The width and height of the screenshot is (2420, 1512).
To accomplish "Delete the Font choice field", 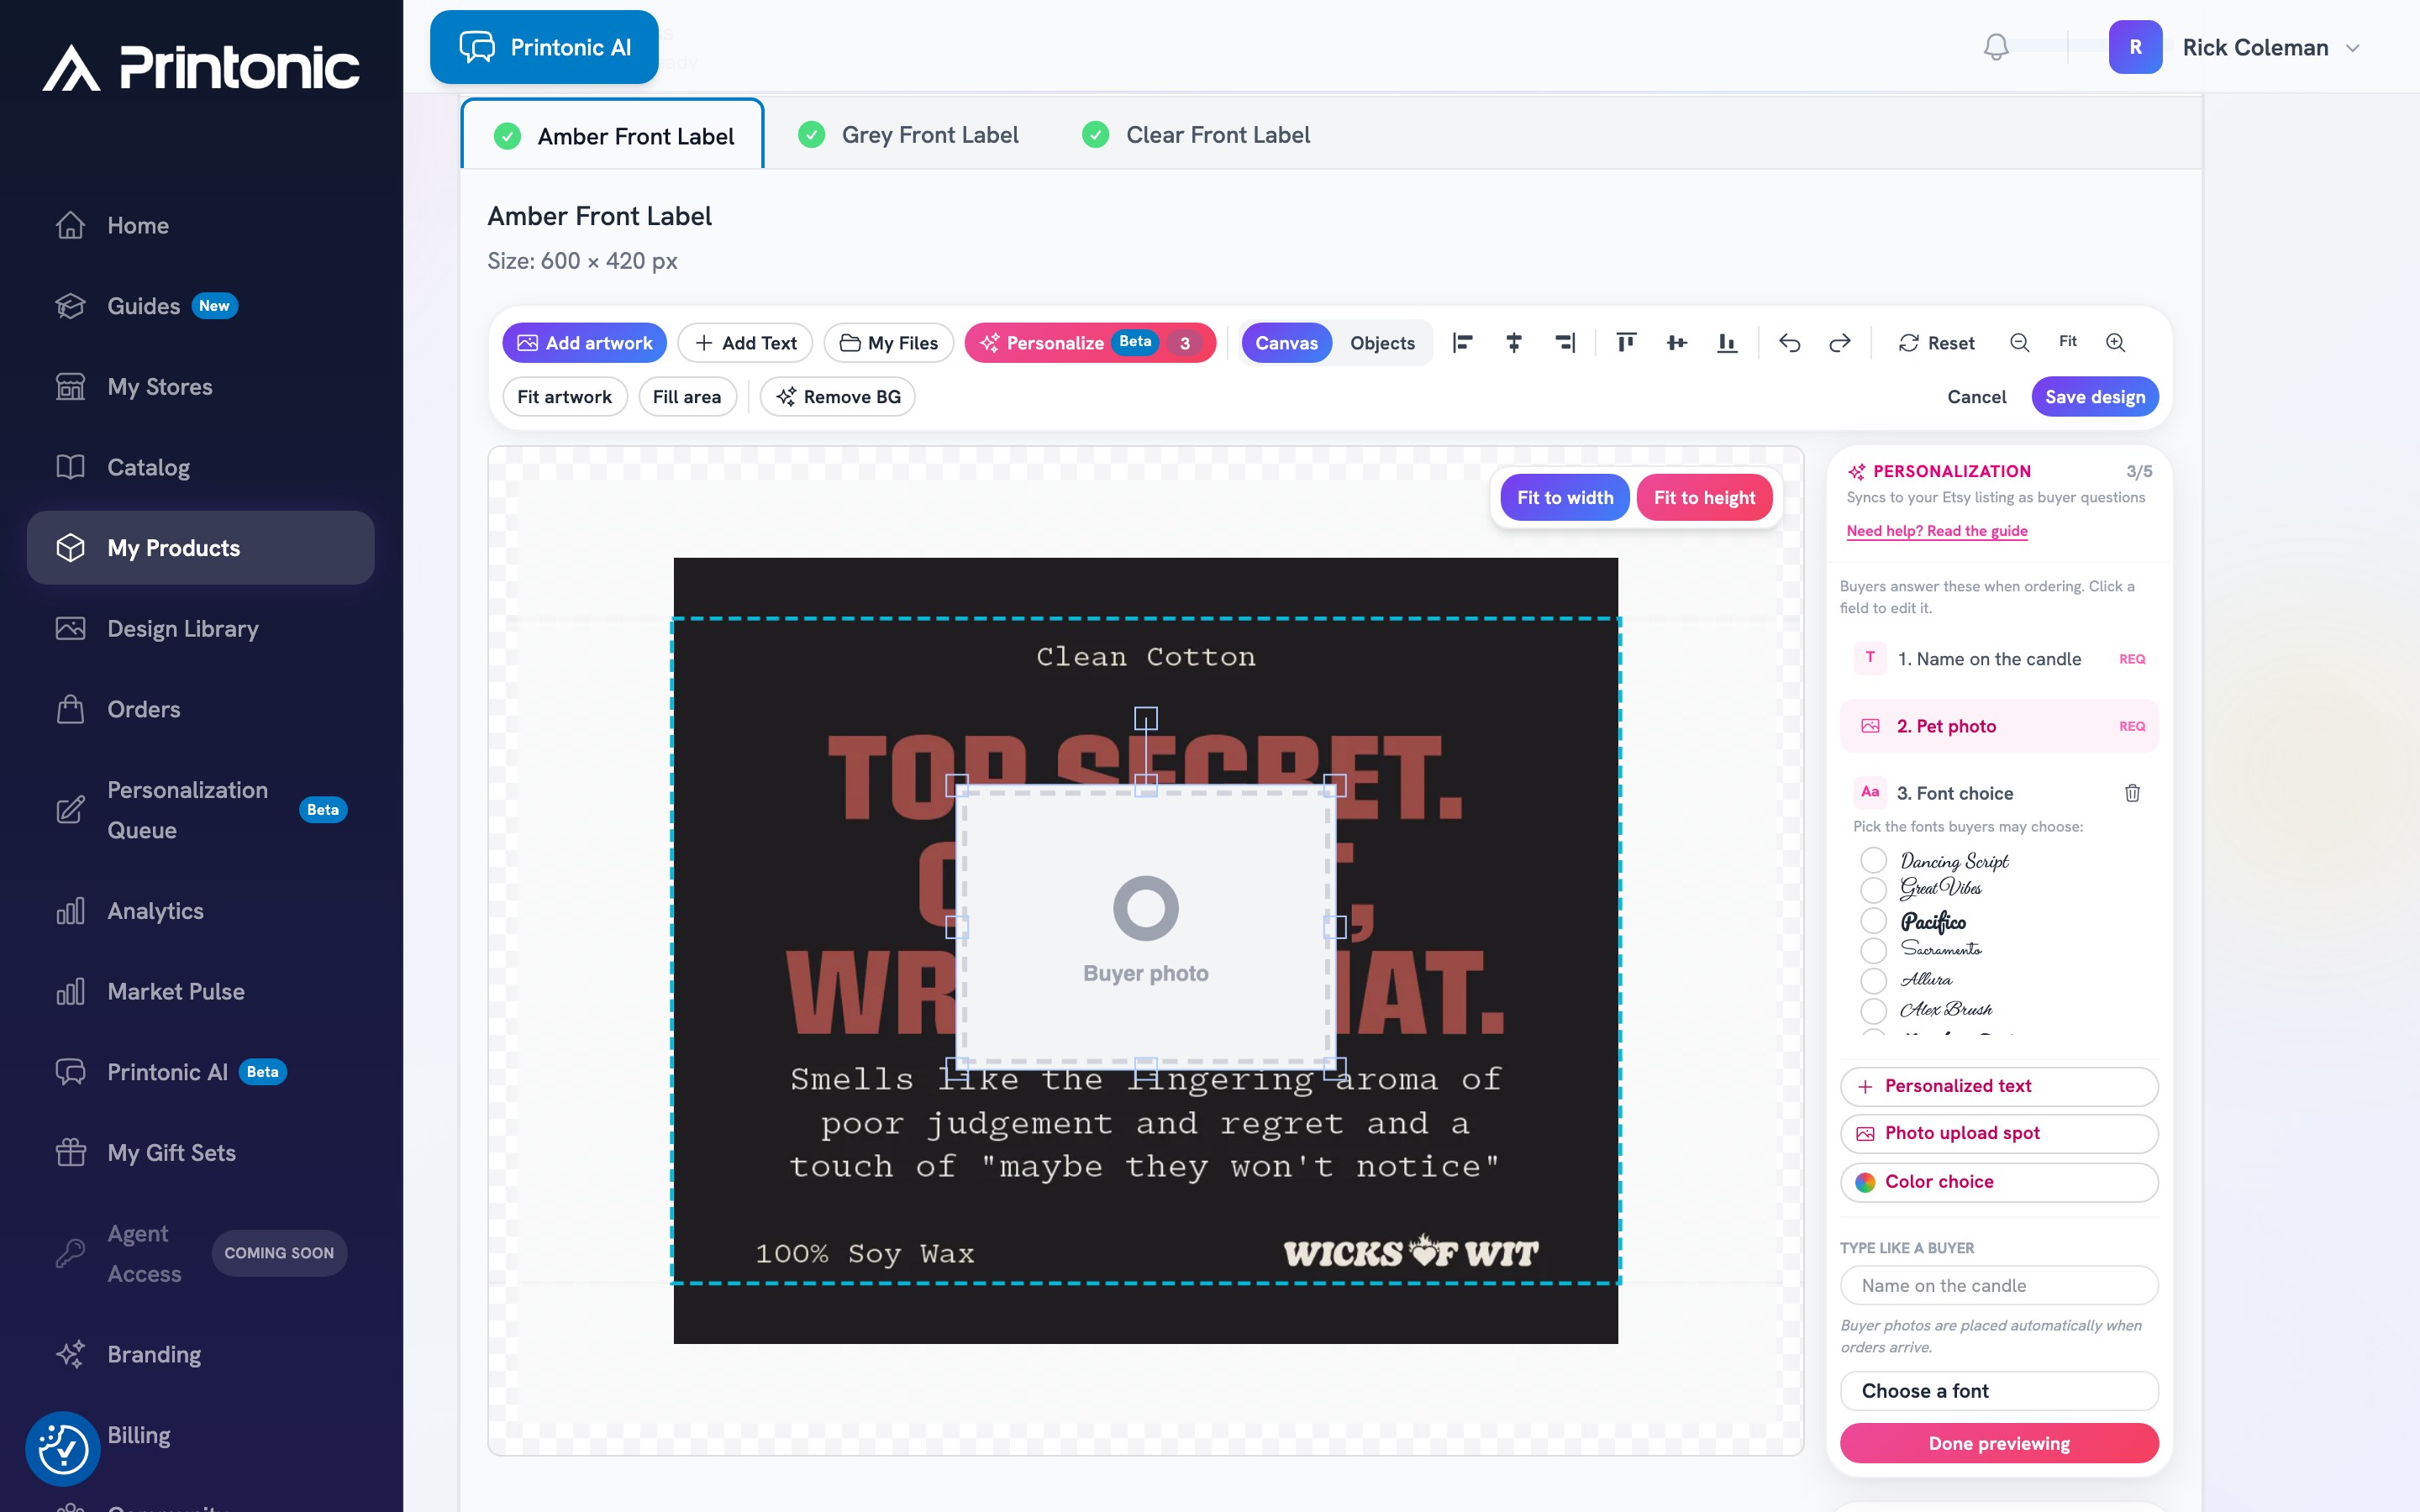I will click(2132, 793).
